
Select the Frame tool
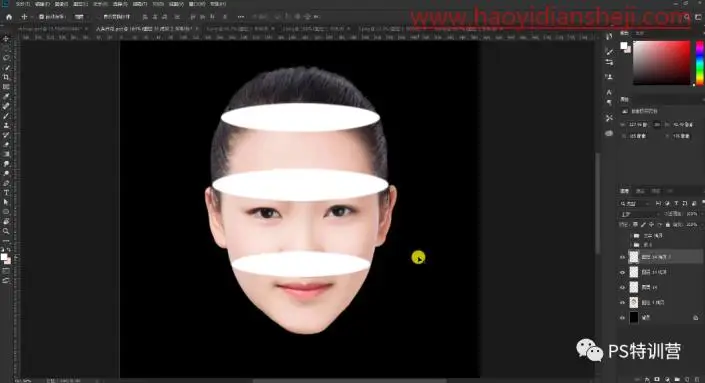pyautogui.click(x=6, y=87)
